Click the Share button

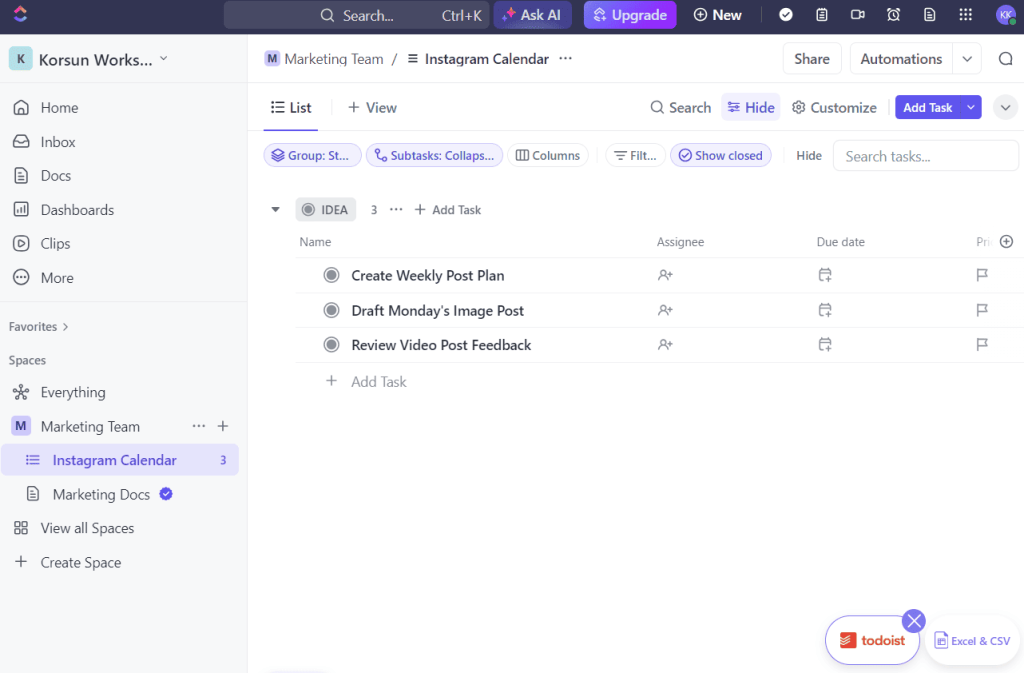point(811,59)
